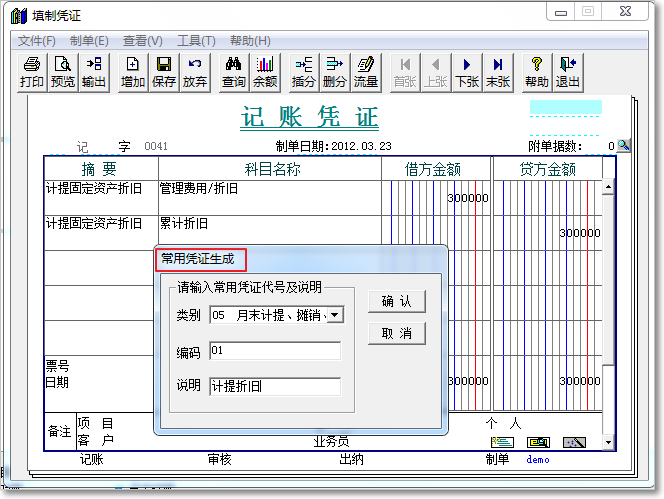Screen dimensions: 664x499
Task: Close the 填制凭证 window
Action: click(625, 12)
